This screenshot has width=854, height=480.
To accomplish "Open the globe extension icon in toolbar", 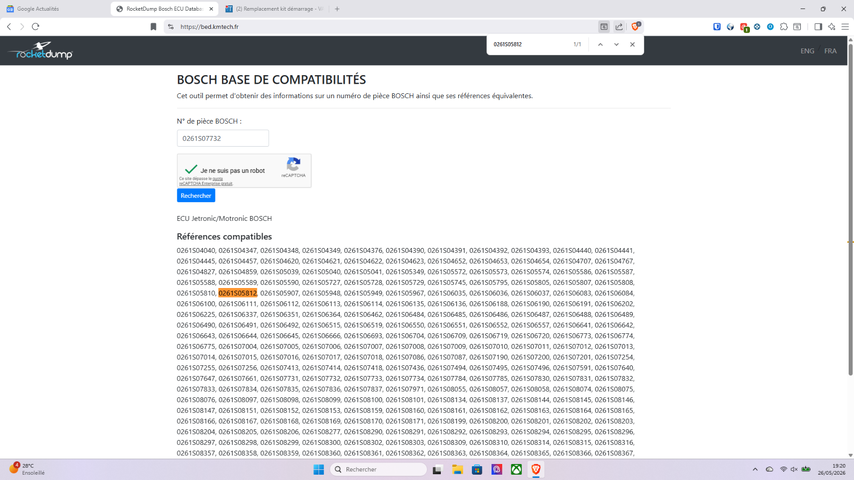I will 730,27.
